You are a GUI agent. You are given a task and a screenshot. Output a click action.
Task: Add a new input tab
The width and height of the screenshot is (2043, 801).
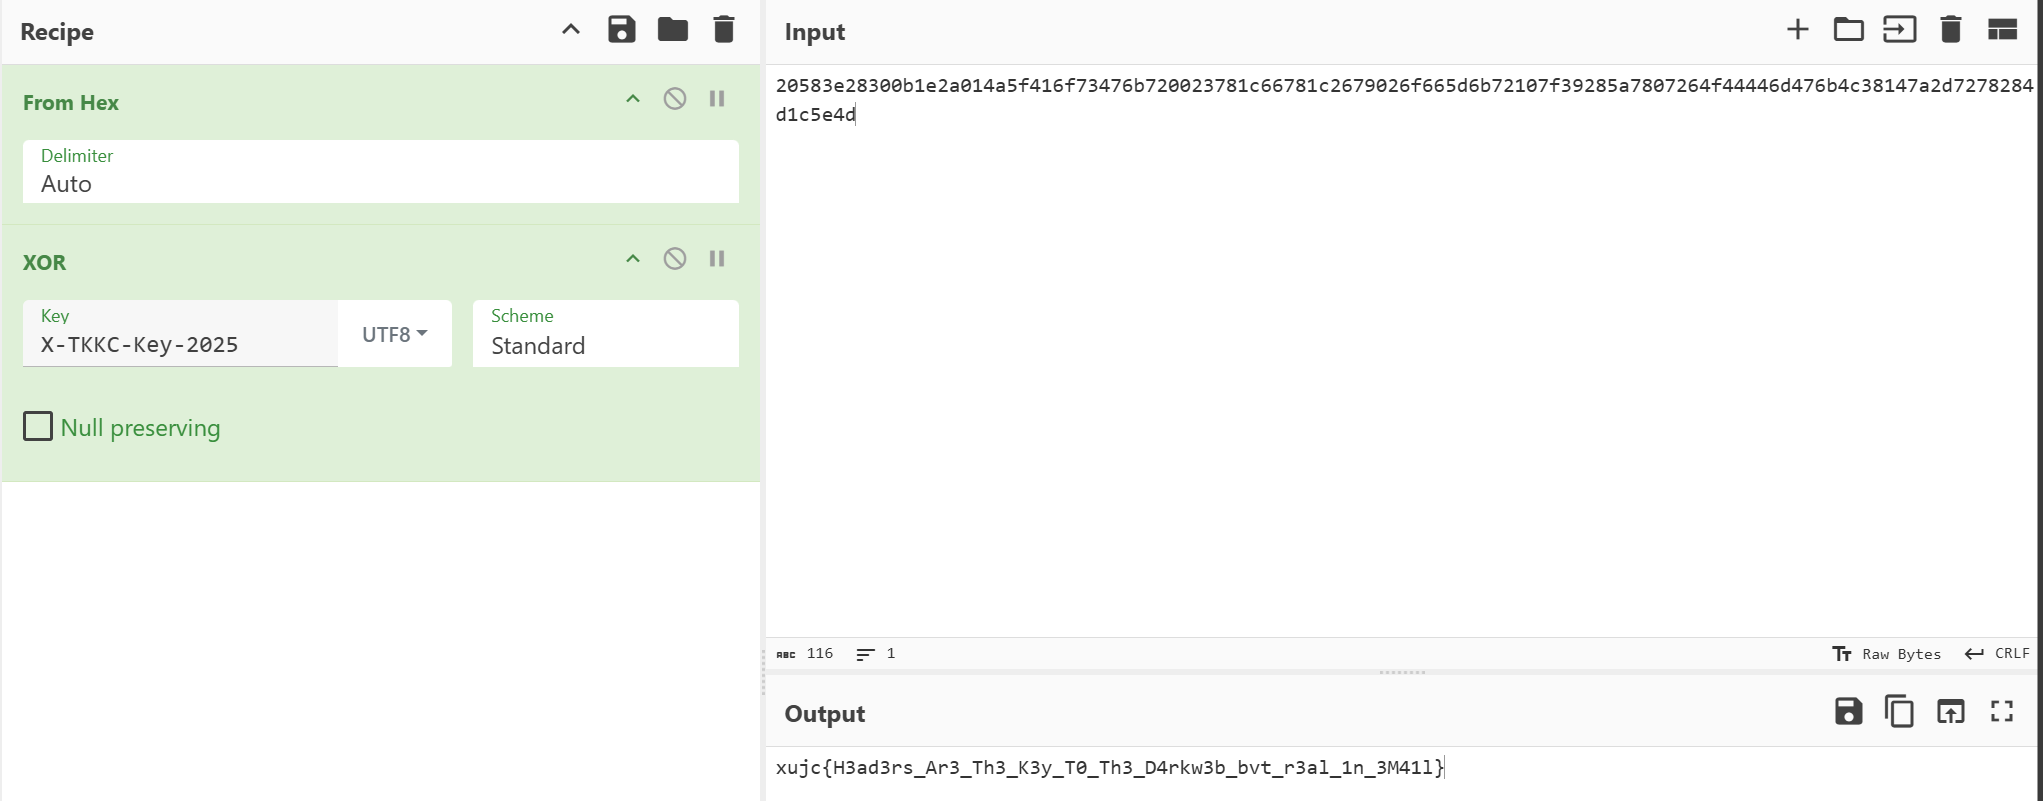click(1797, 30)
